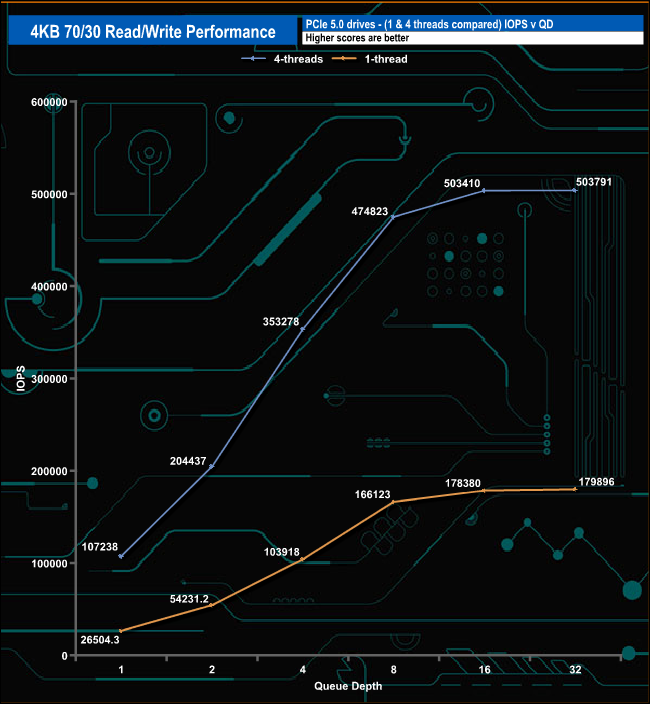Screen dimensions: 650x704
Task: Select the 4-threads legend label
Action: click(x=298, y=59)
